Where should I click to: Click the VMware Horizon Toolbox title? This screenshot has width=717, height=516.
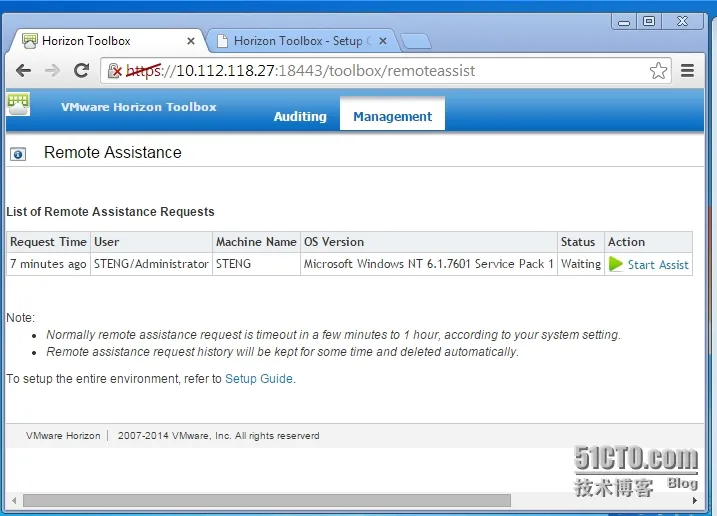[x=139, y=107]
